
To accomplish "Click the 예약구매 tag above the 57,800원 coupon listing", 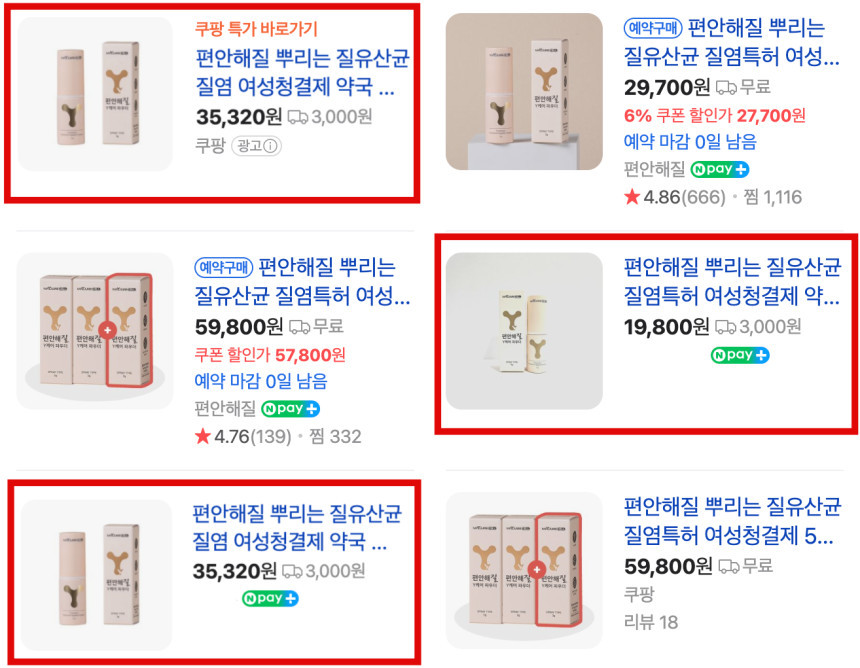I will (x=224, y=267).
